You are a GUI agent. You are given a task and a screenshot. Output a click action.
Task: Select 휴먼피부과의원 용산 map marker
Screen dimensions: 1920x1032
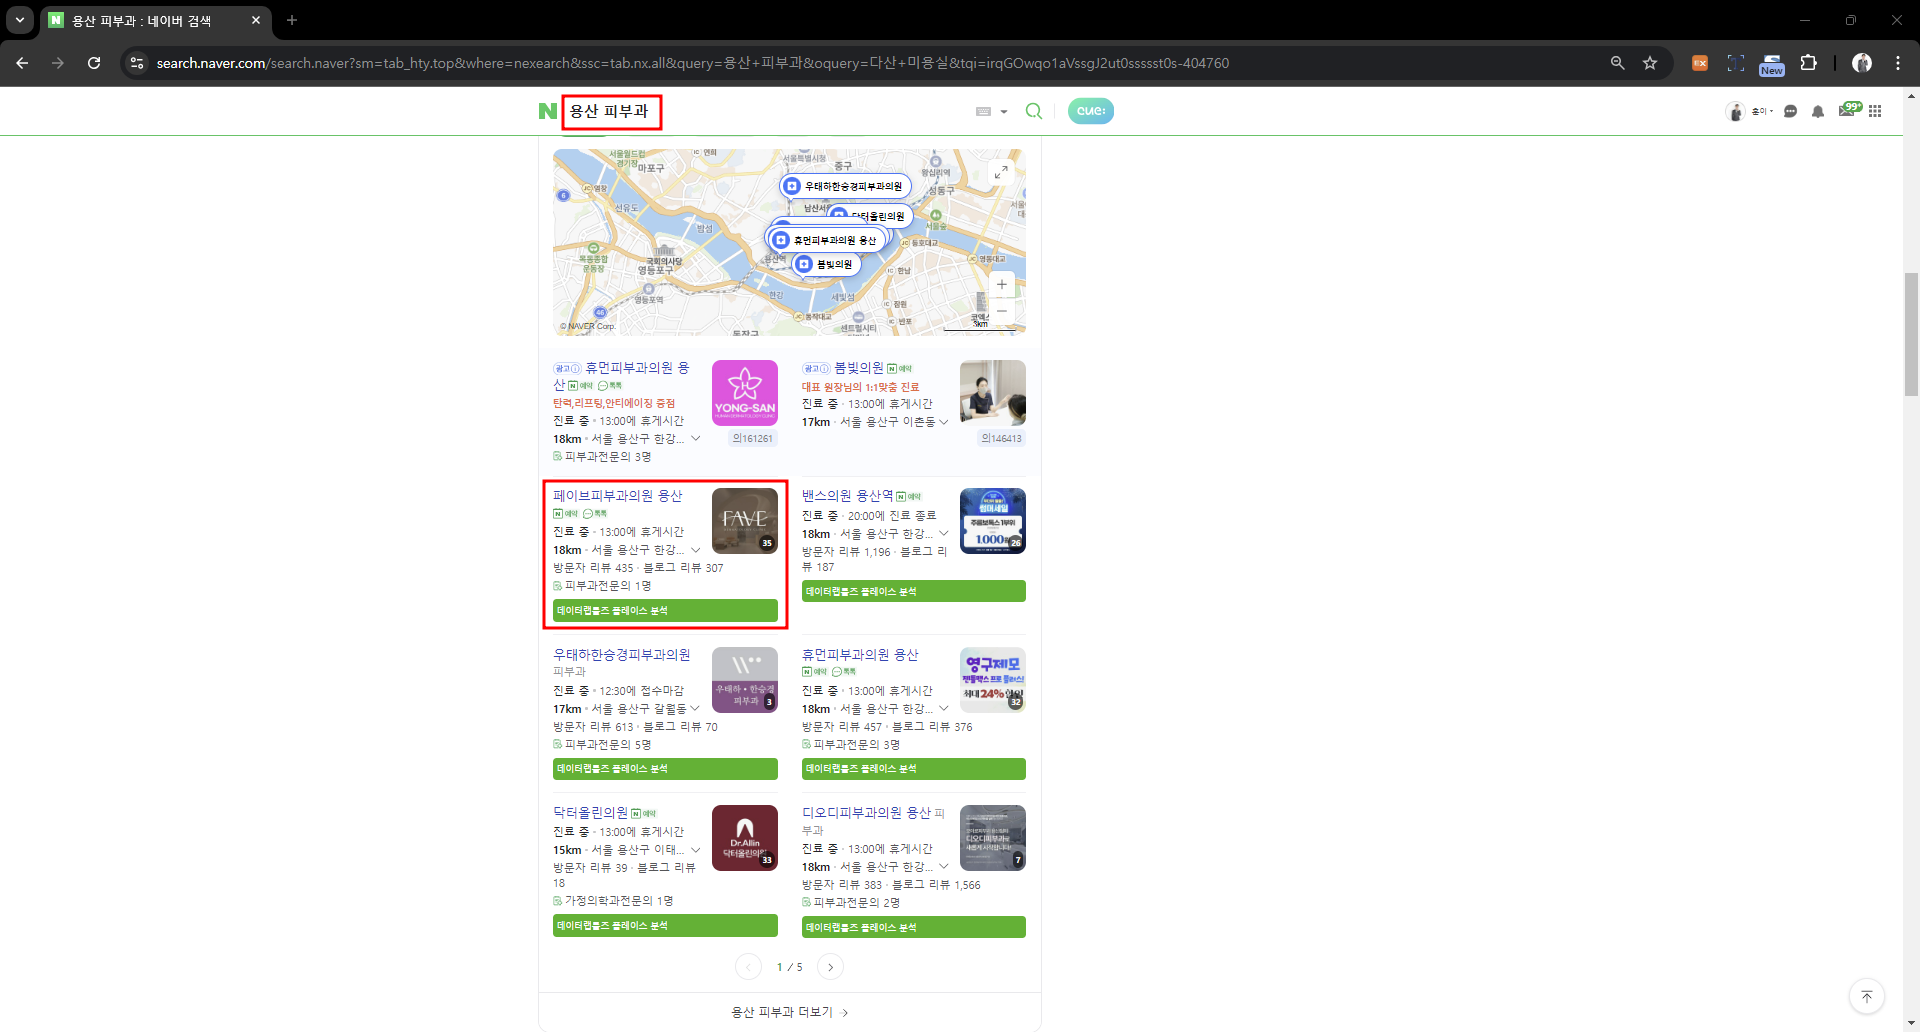(x=826, y=240)
